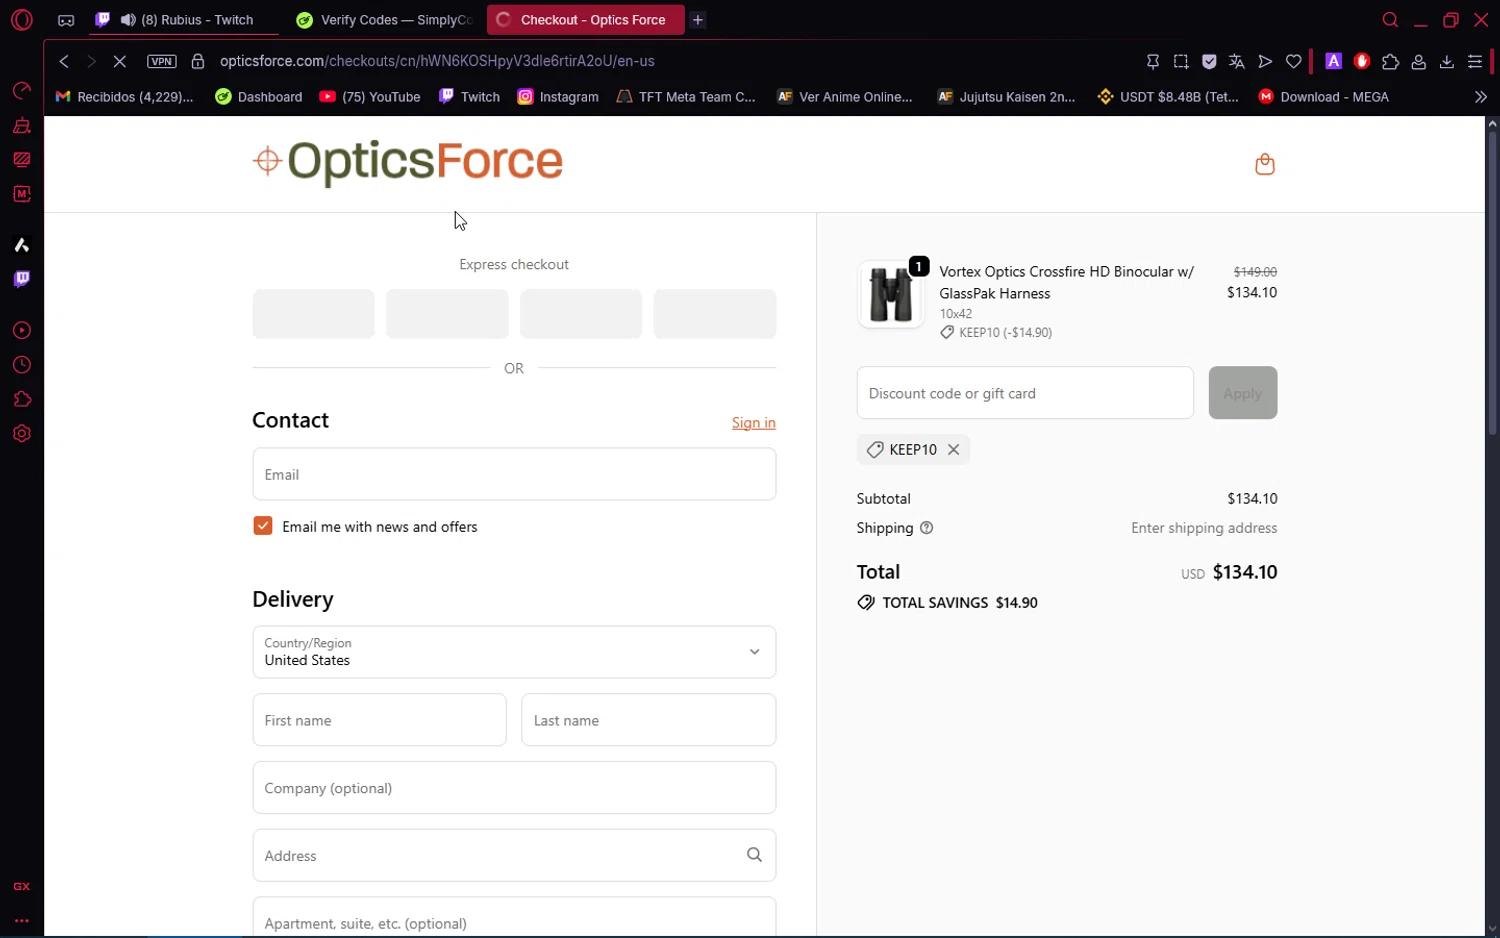The width and height of the screenshot is (1500, 938).
Task: Stop loading the page
Action: click(x=119, y=61)
